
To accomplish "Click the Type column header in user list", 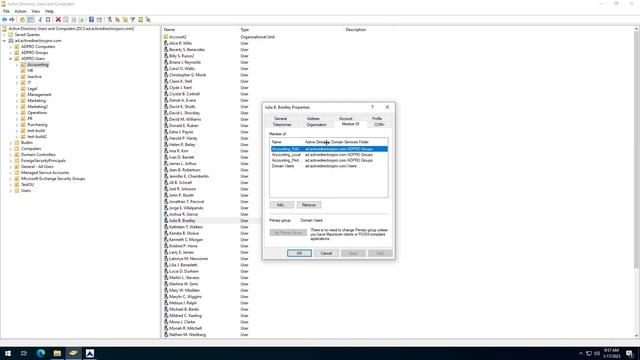I will tap(291, 30).
